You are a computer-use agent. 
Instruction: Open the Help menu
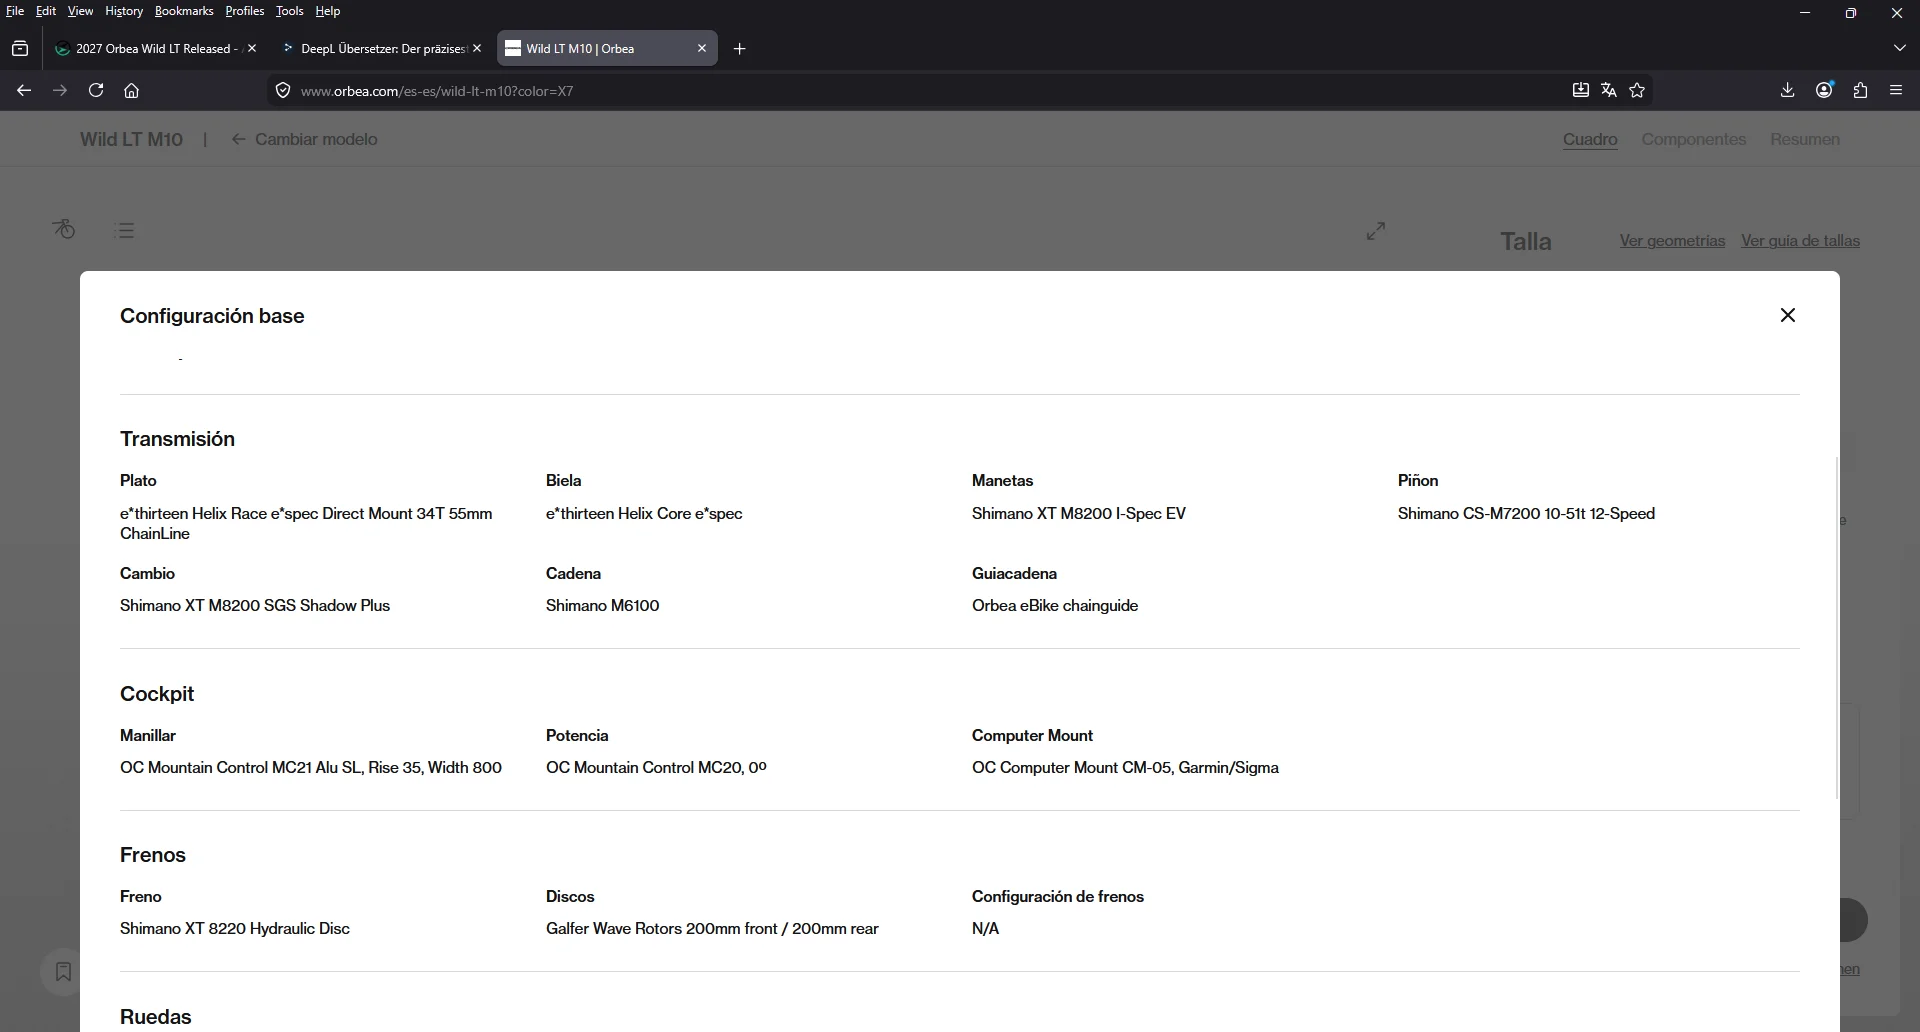pos(328,11)
